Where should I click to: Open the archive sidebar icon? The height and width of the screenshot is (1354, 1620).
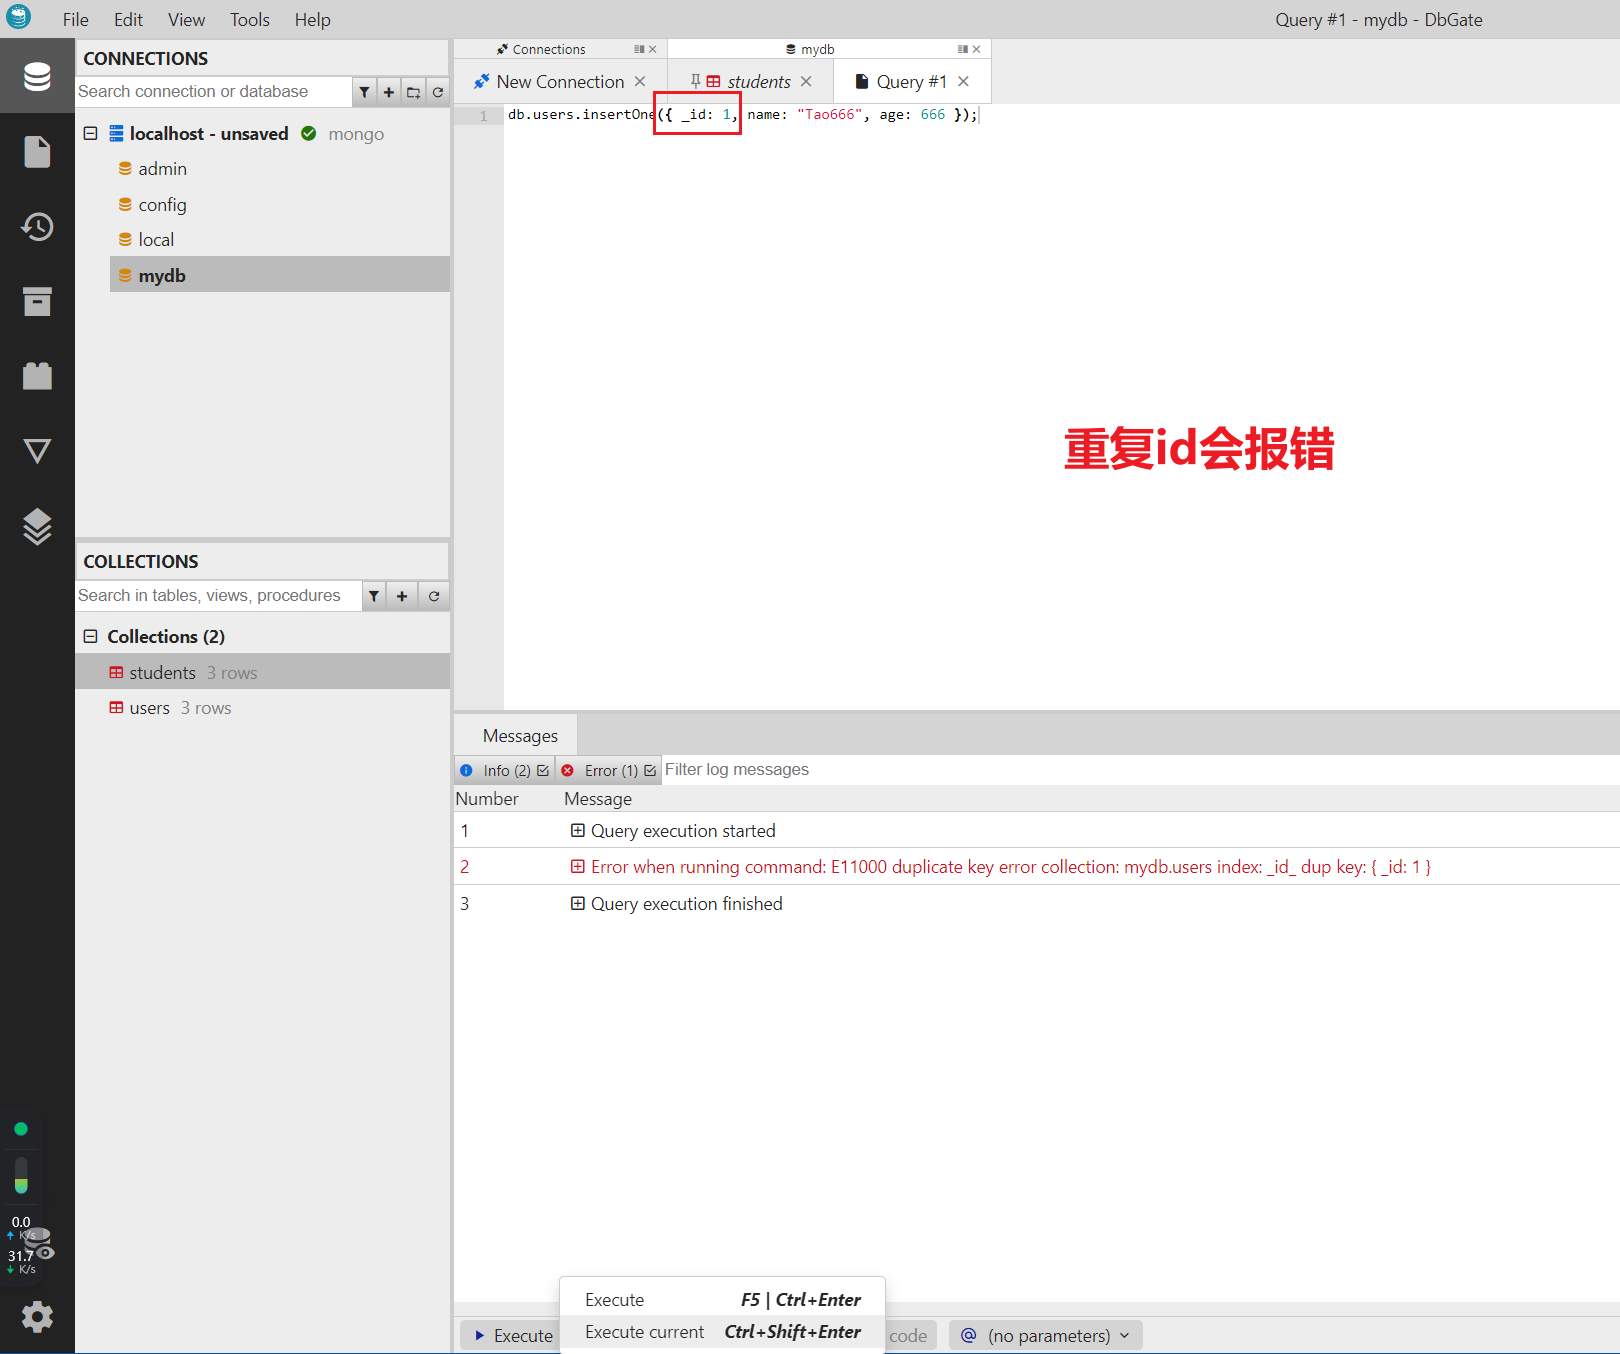tap(37, 302)
